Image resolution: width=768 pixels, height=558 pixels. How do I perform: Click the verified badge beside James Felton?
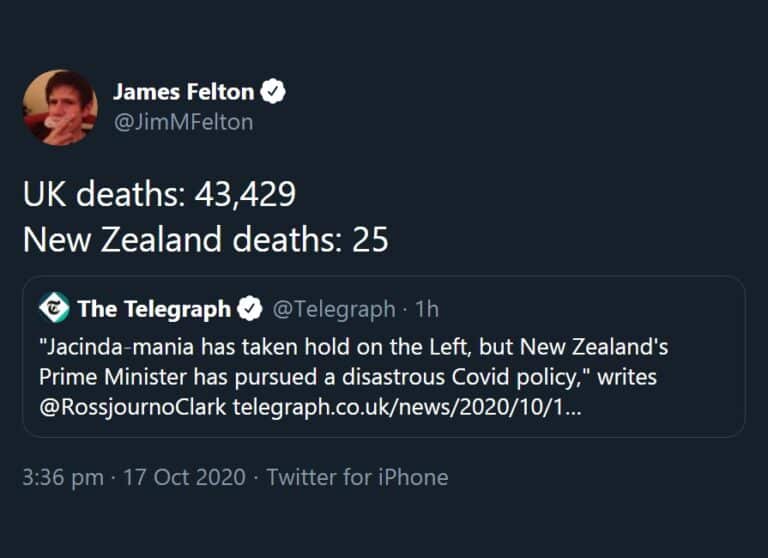point(274,93)
